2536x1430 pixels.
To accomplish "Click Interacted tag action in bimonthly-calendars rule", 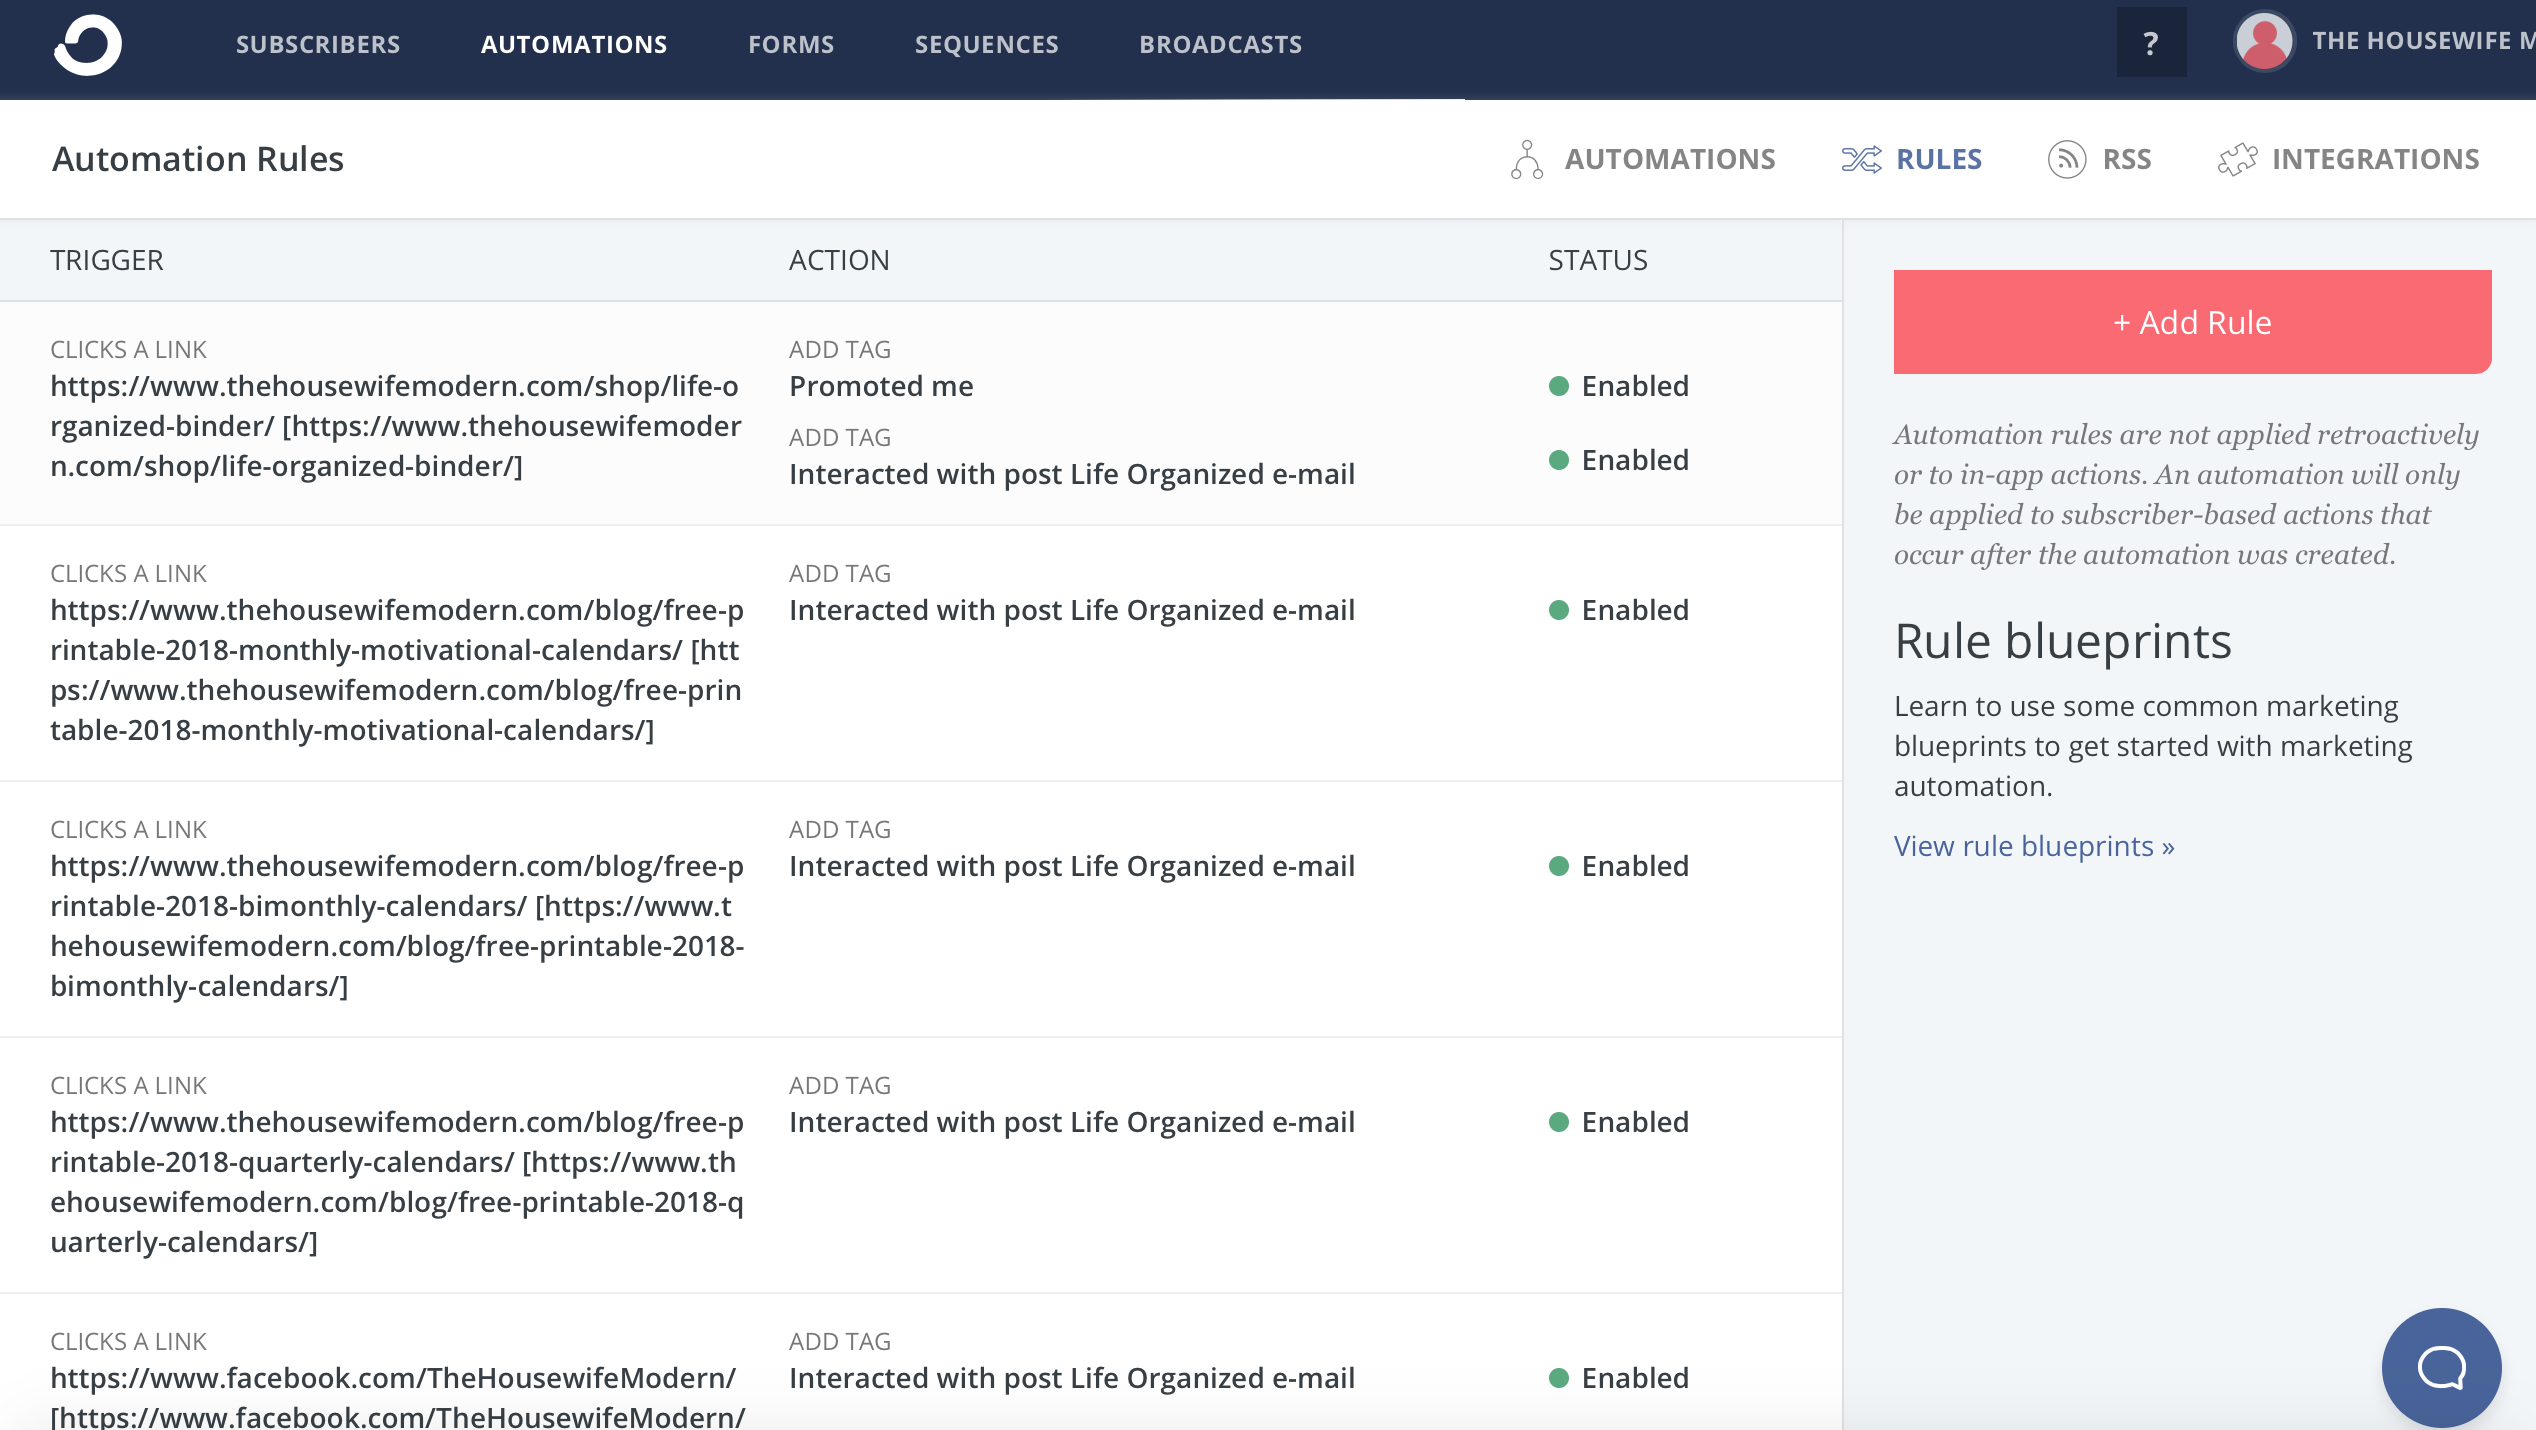I will (x=1072, y=866).
